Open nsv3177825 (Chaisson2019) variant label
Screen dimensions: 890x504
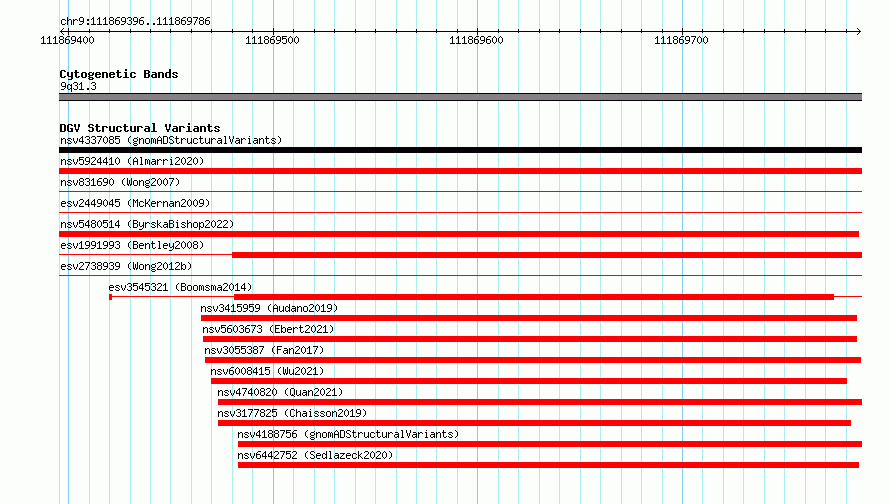pyautogui.click(x=292, y=413)
